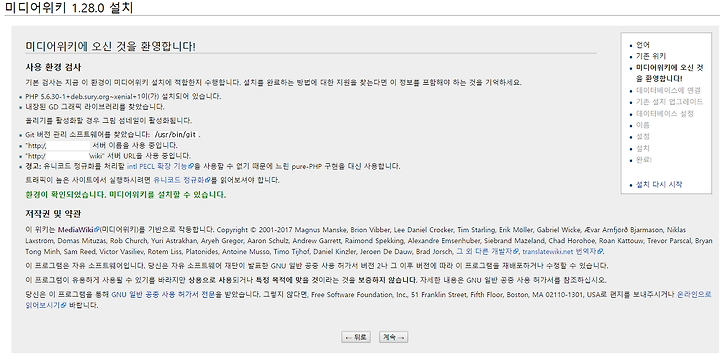Click current step 미디어위키에 오신 것을 환영합니다! in sidebar
The height and width of the screenshot is (361, 720).
pos(669,73)
